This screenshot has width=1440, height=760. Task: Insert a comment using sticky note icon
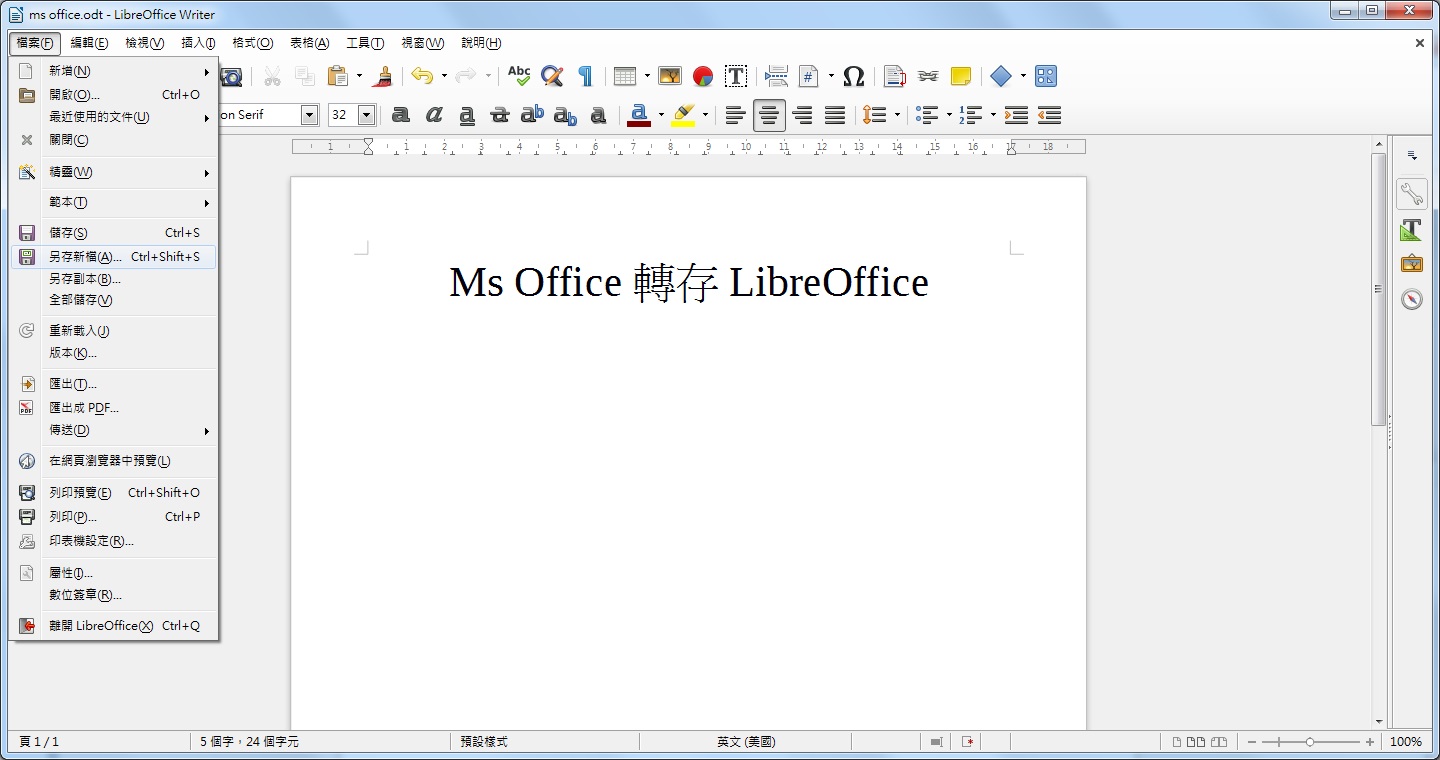pyautogui.click(x=960, y=76)
